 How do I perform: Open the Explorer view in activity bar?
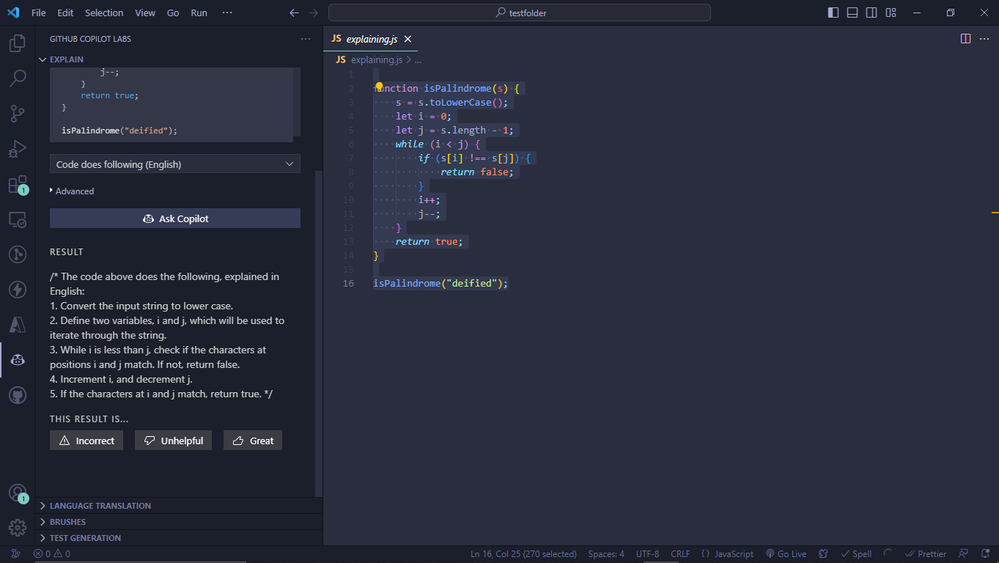(17, 43)
